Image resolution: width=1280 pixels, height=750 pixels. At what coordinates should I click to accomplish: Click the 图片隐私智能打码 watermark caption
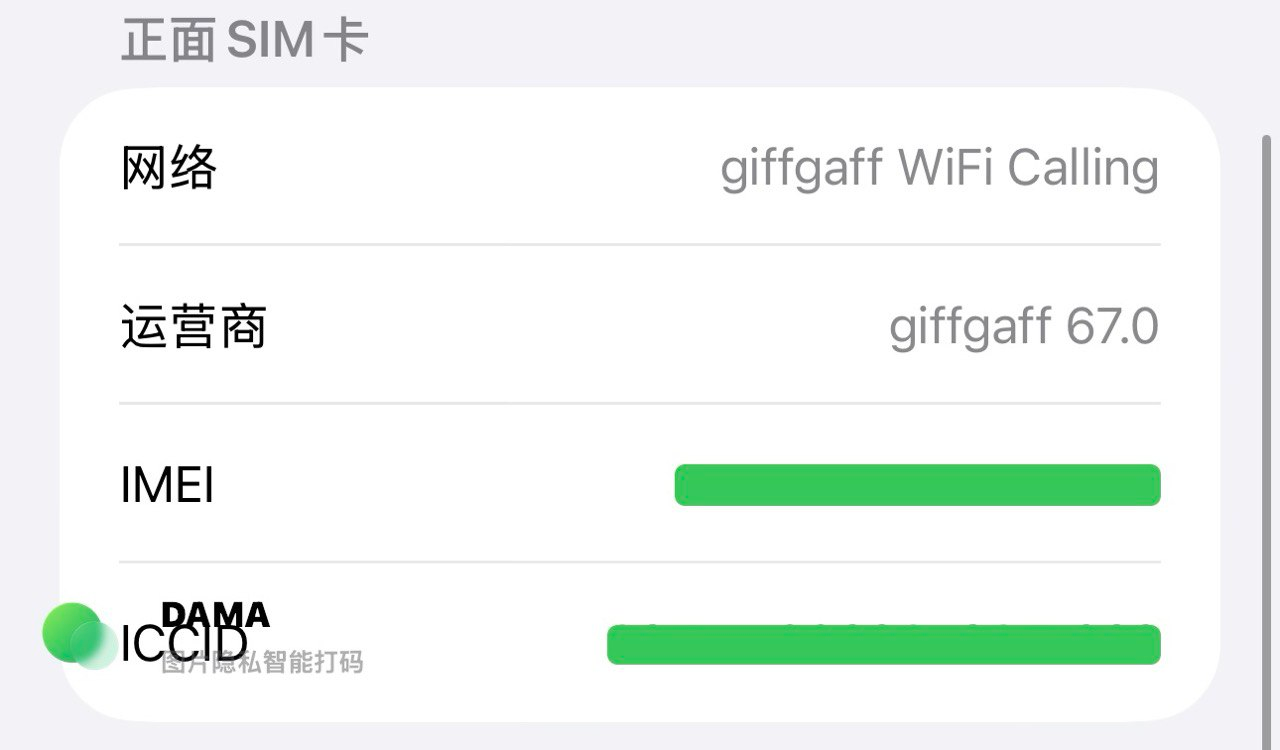point(262,662)
